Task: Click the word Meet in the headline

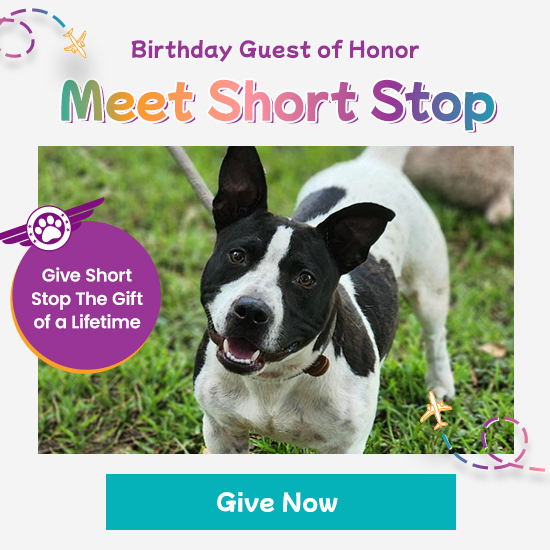Action: coord(127,101)
